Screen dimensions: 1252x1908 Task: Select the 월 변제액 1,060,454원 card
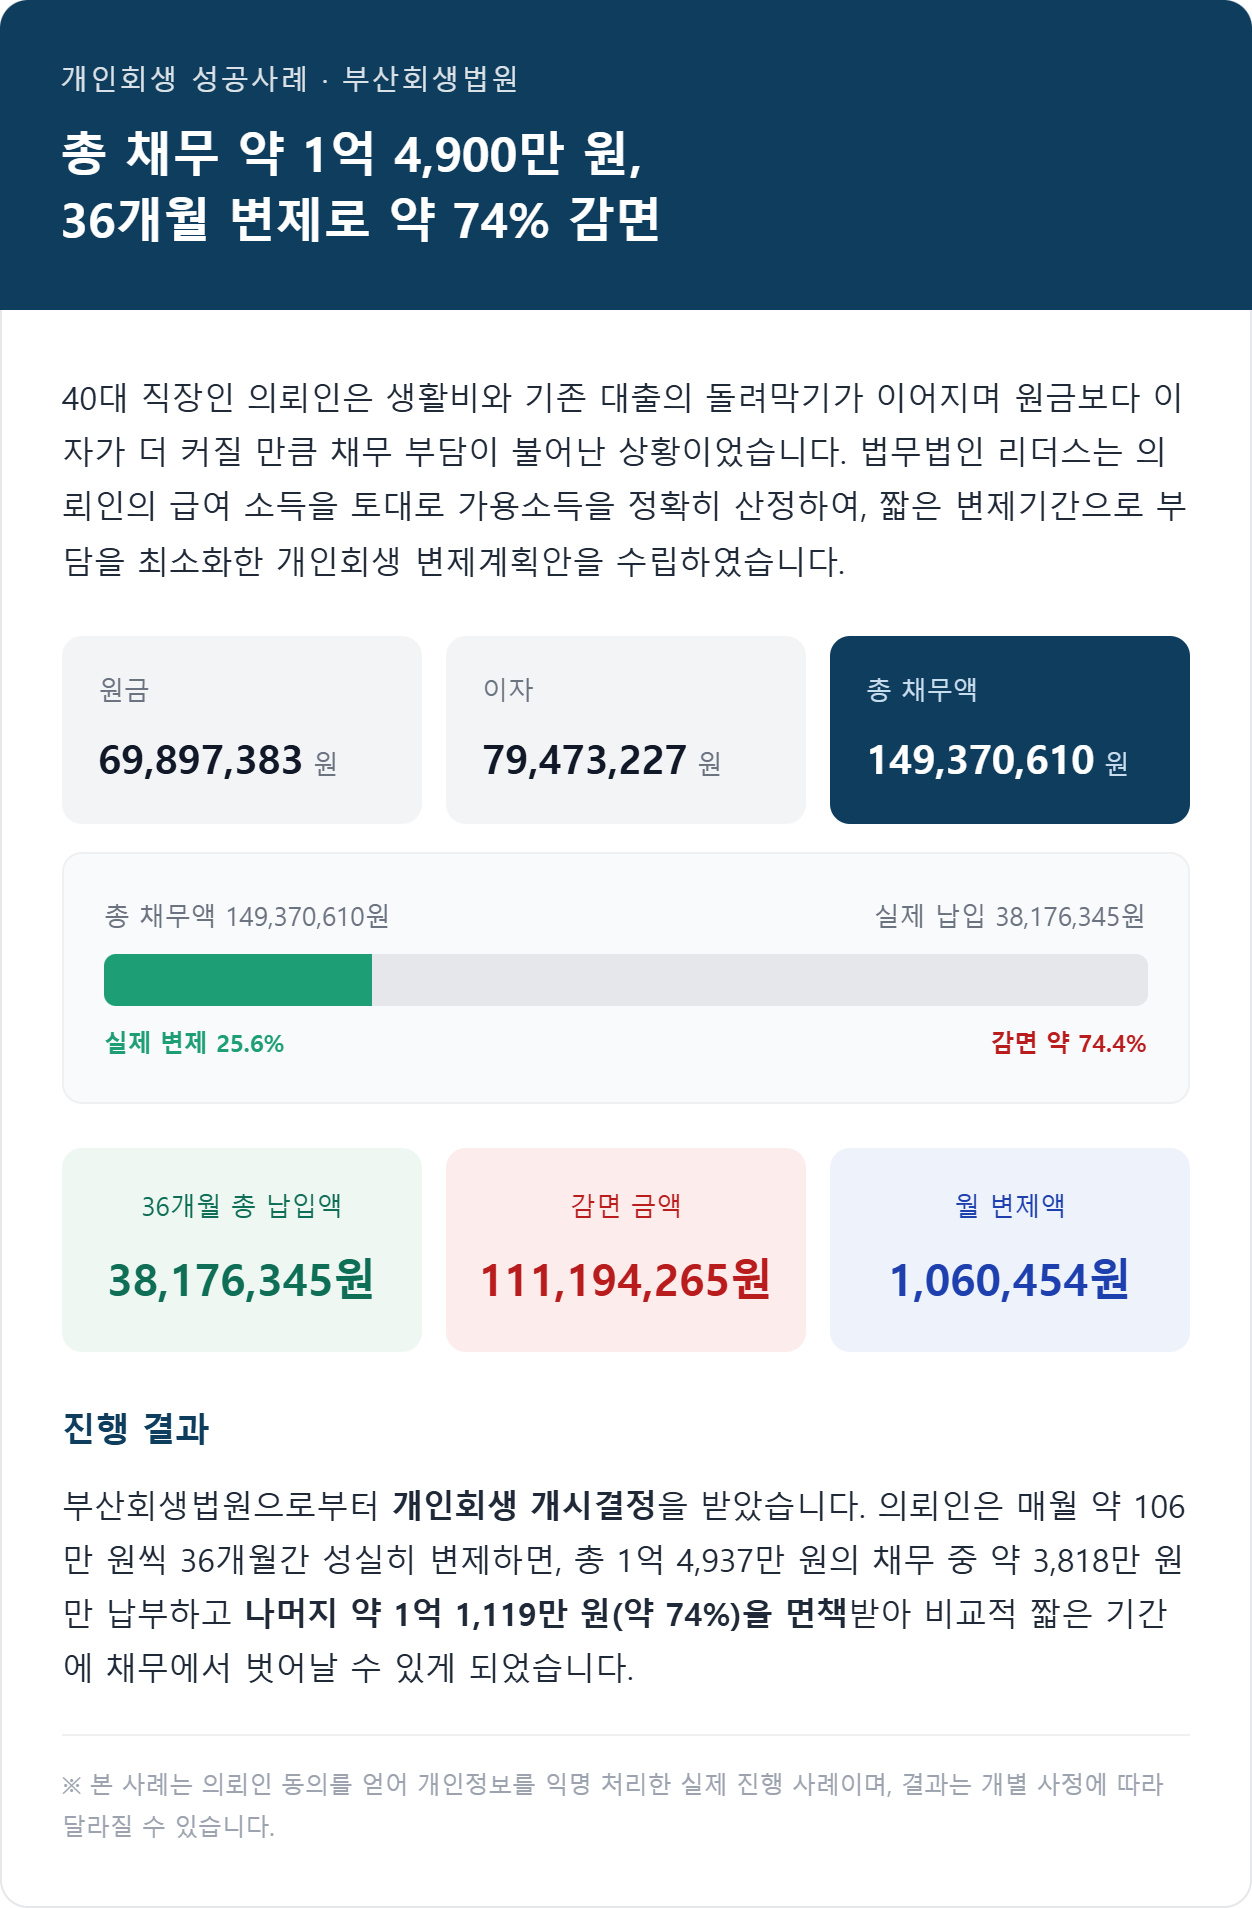(1010, 1250)
